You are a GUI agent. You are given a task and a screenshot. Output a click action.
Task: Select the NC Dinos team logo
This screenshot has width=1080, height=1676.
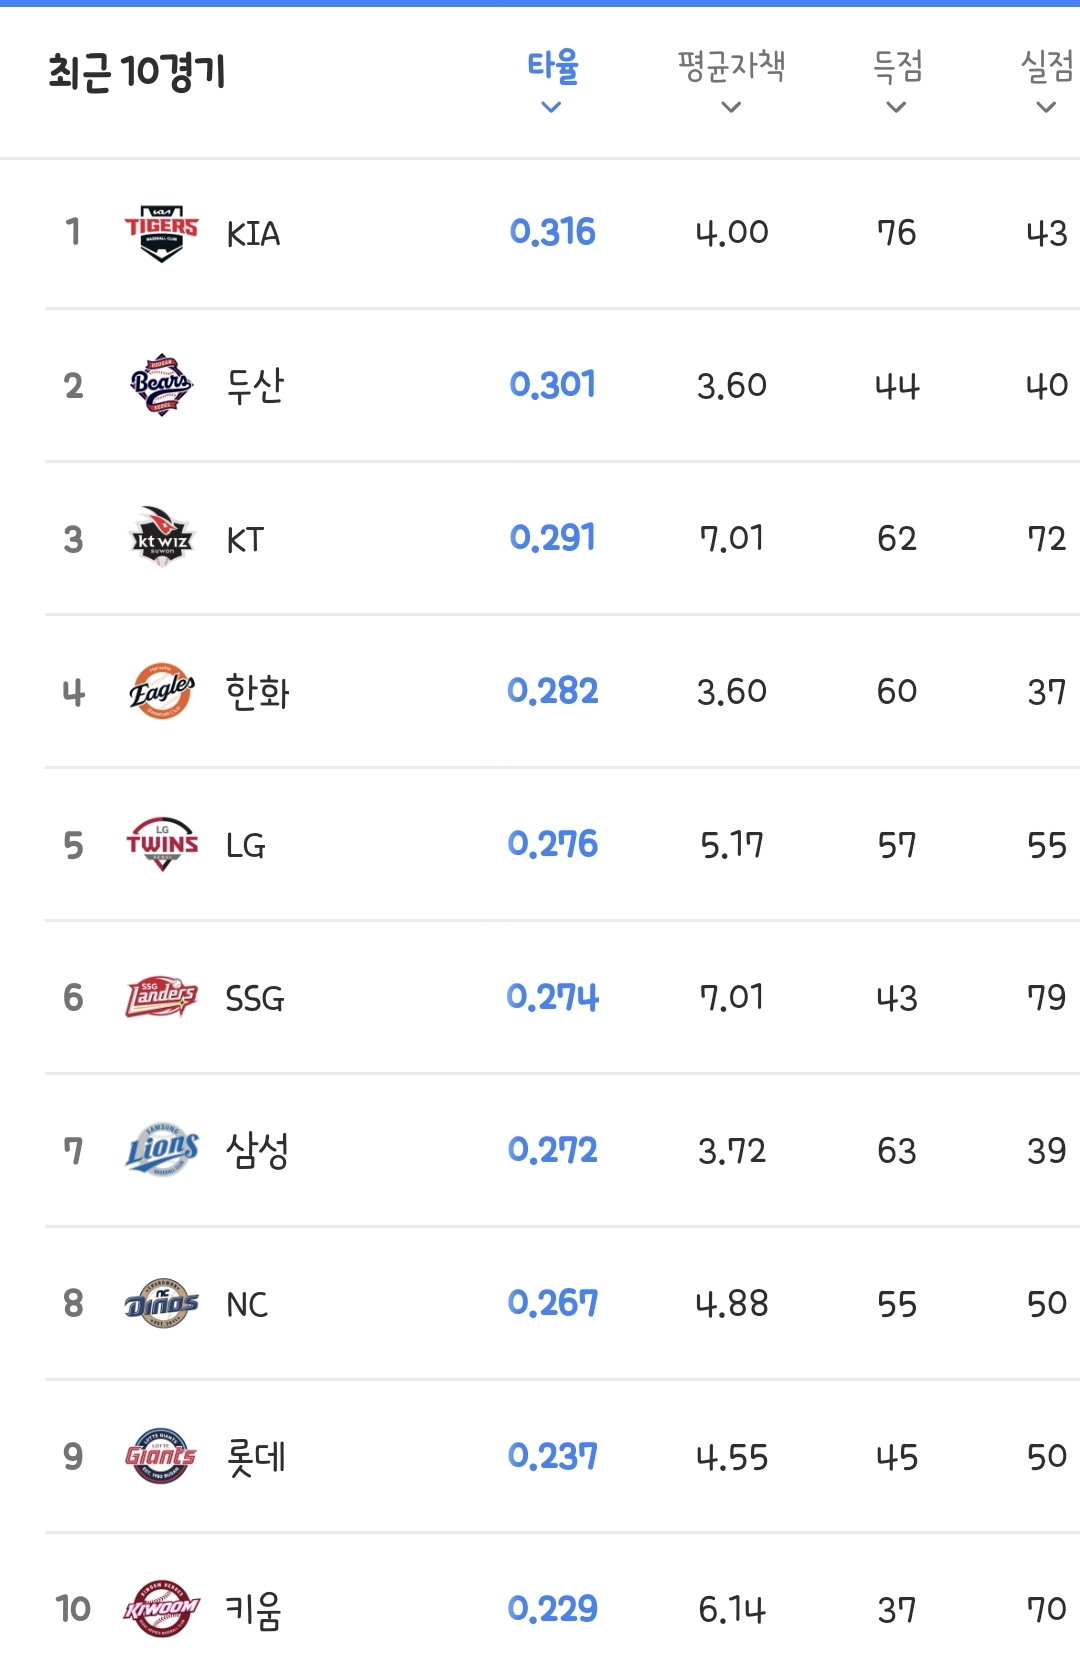pyautogui.click(x=161, y=1303)
